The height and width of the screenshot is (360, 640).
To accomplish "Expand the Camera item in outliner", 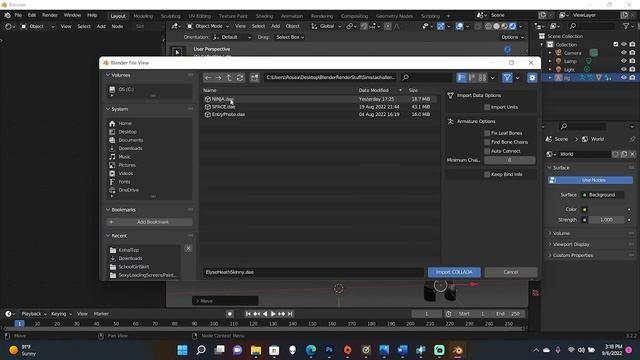I will point(550,53).
